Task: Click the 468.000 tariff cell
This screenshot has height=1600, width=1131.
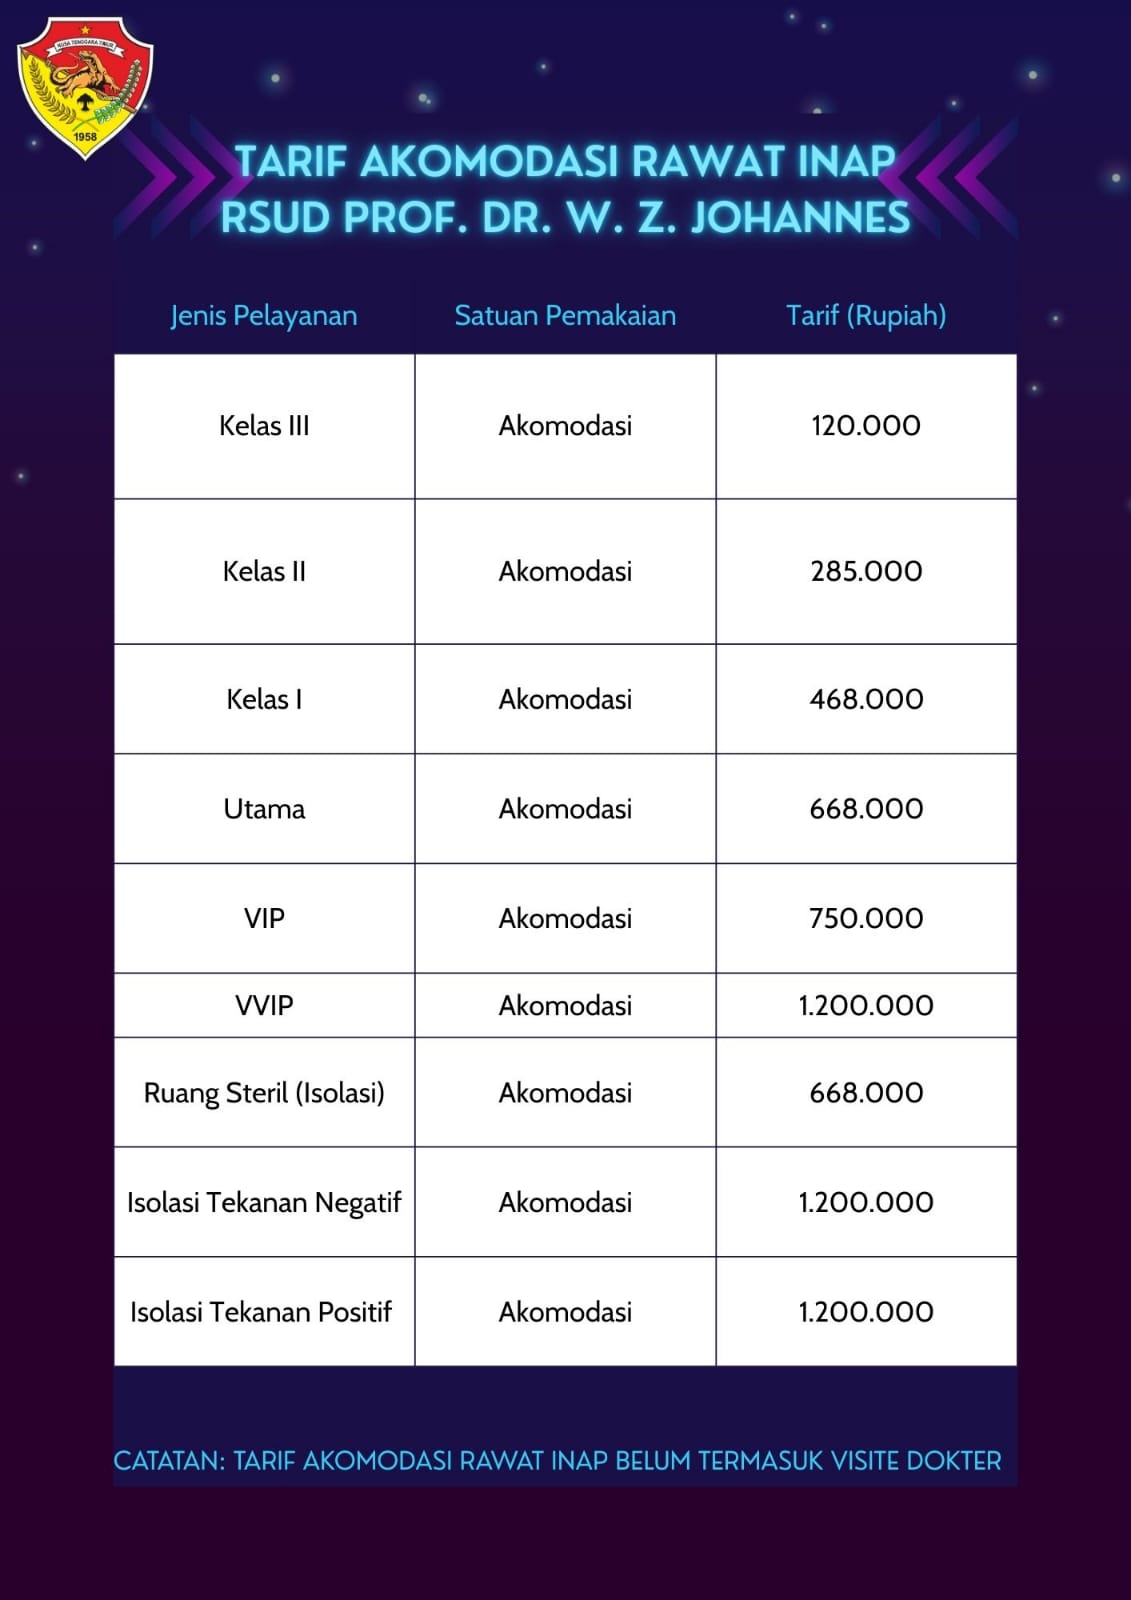Action: click(x=866, y=699)
